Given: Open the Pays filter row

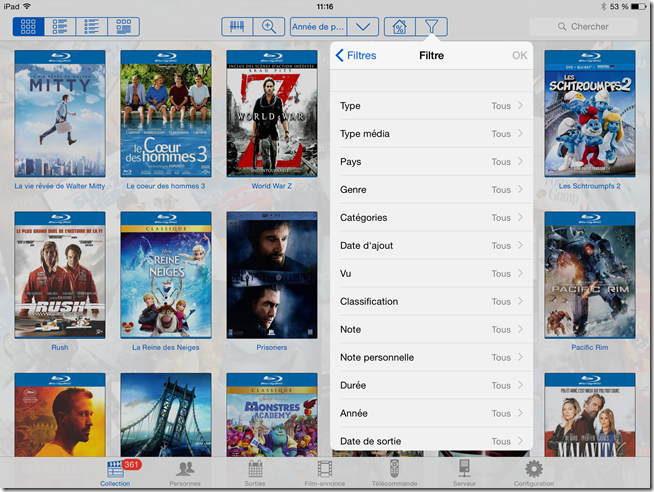Looking at the screenshot, I should point(431,162).
